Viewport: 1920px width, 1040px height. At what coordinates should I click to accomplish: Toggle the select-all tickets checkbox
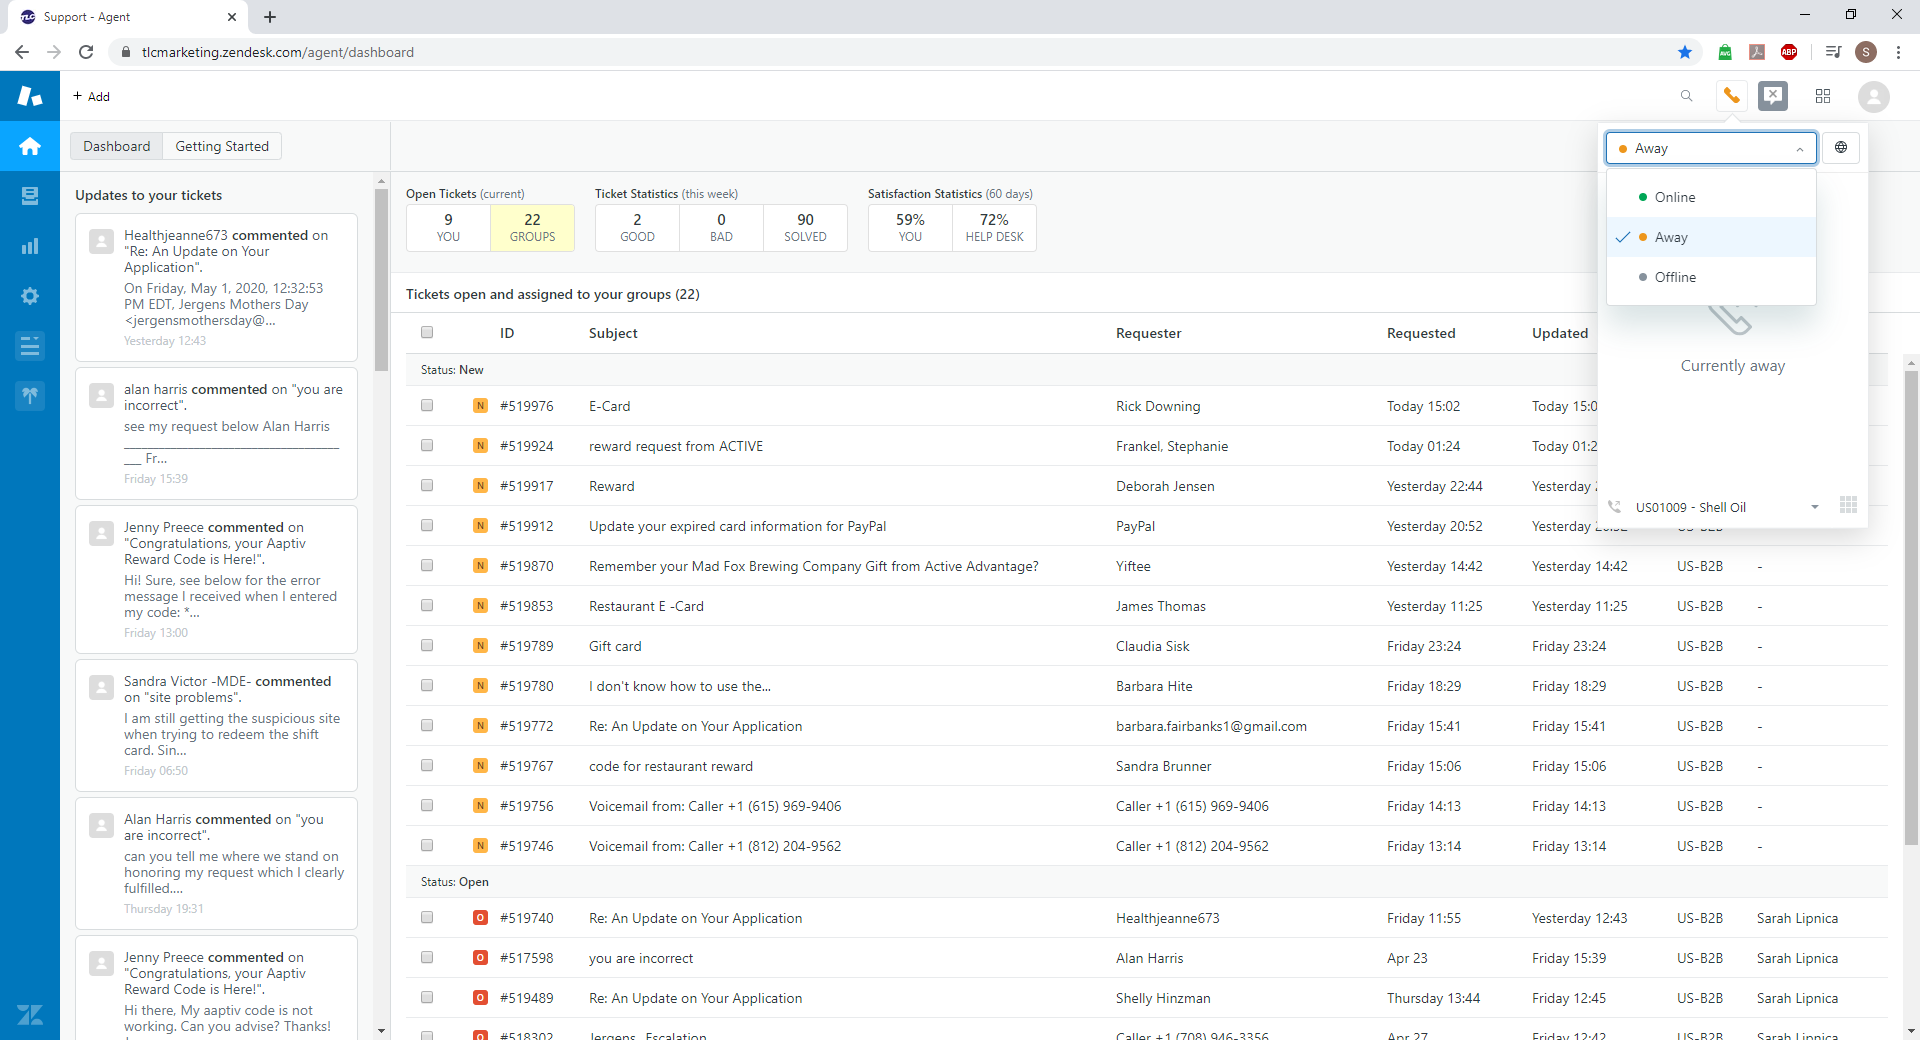[x=427, y=333]
